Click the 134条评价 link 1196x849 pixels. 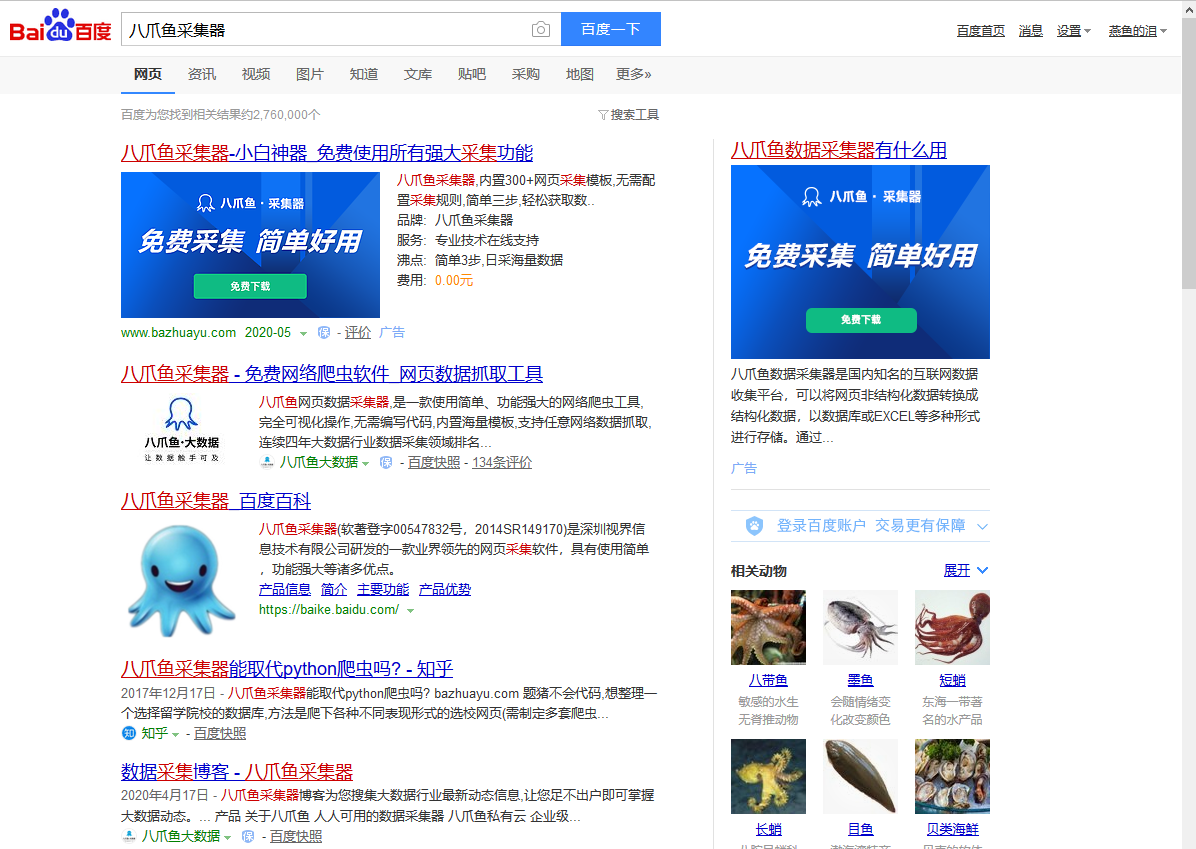tap(502, 462)
